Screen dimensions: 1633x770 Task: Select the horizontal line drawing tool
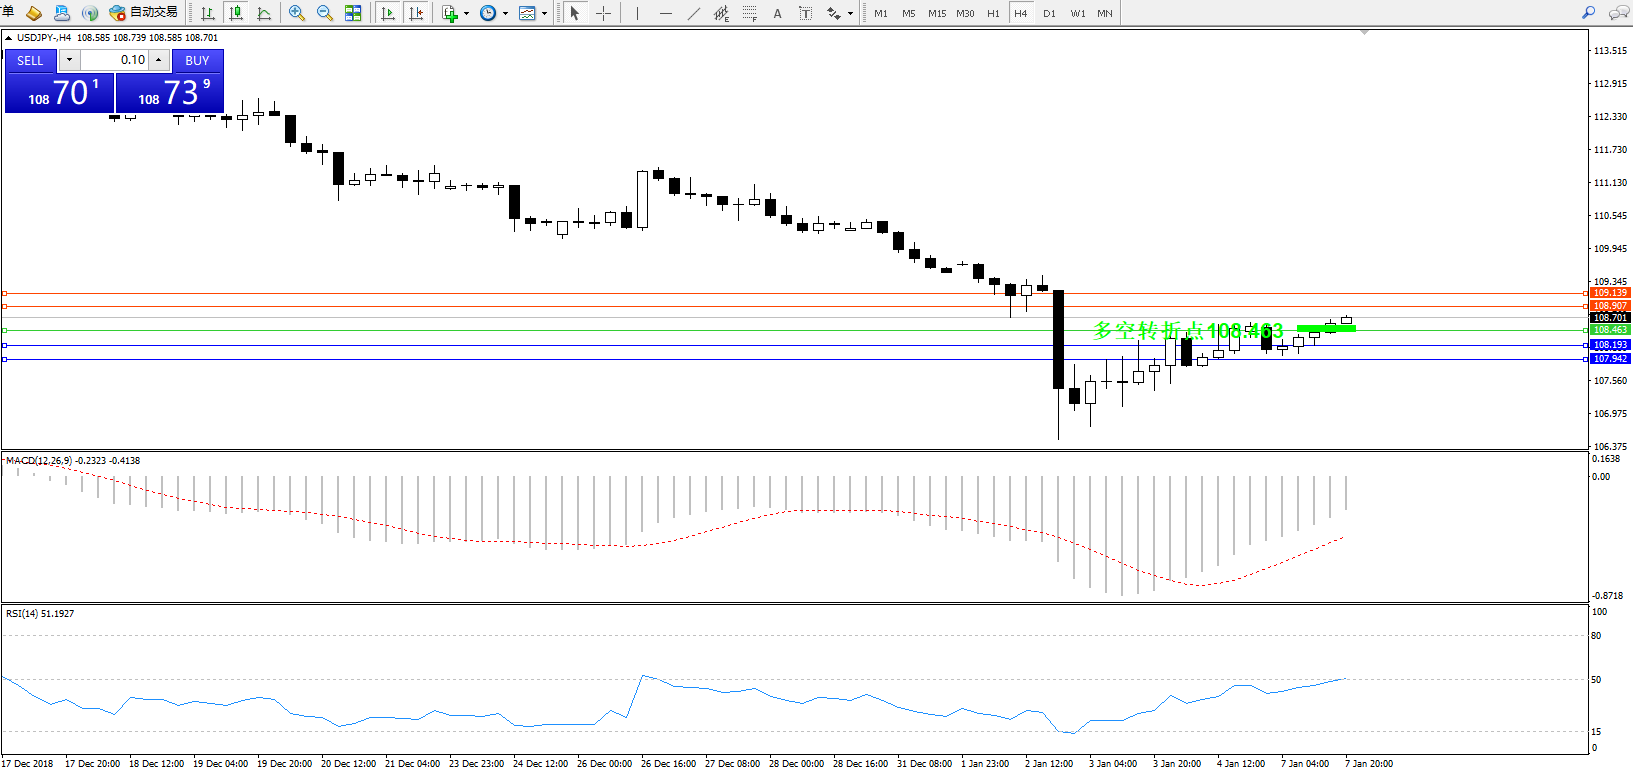(666, 13)
